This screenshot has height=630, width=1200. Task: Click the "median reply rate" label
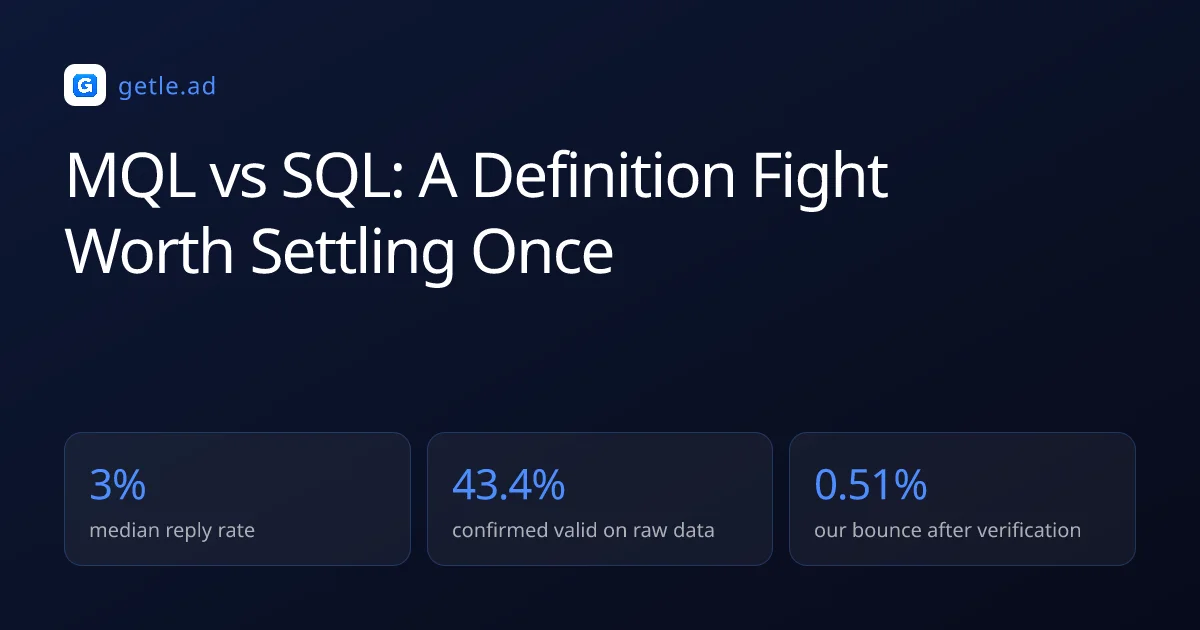click(x=172, y=530)
